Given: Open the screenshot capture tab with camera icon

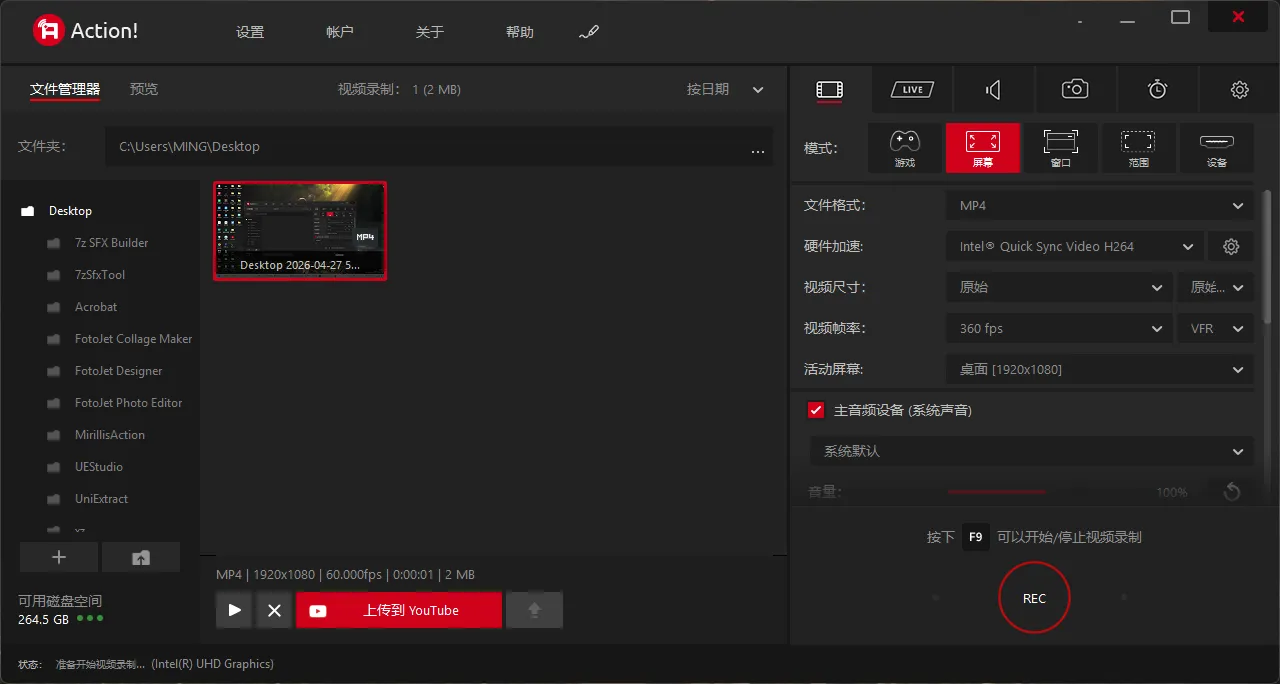Looking at the screenshot, I should 1075,89.
